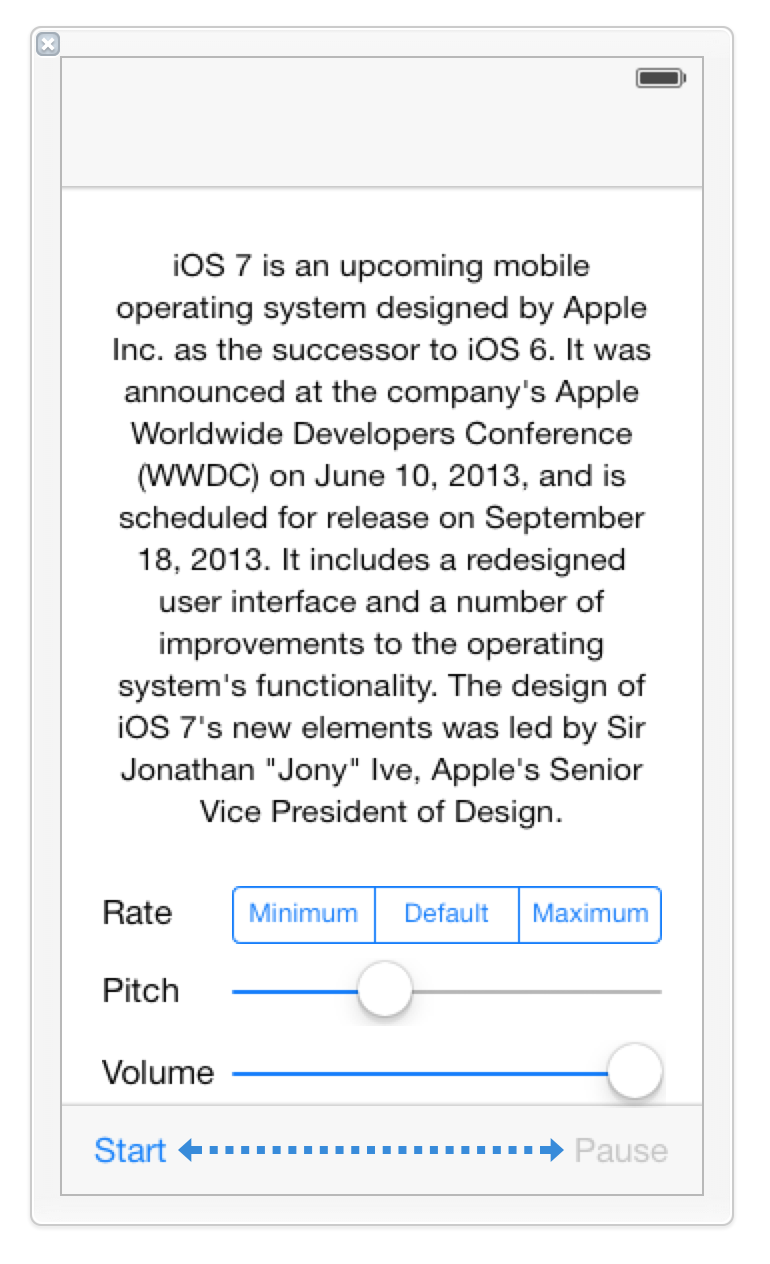770x1264 pixels.
Task: Click the blue left section of Pitch track
Action: point(295,991)
